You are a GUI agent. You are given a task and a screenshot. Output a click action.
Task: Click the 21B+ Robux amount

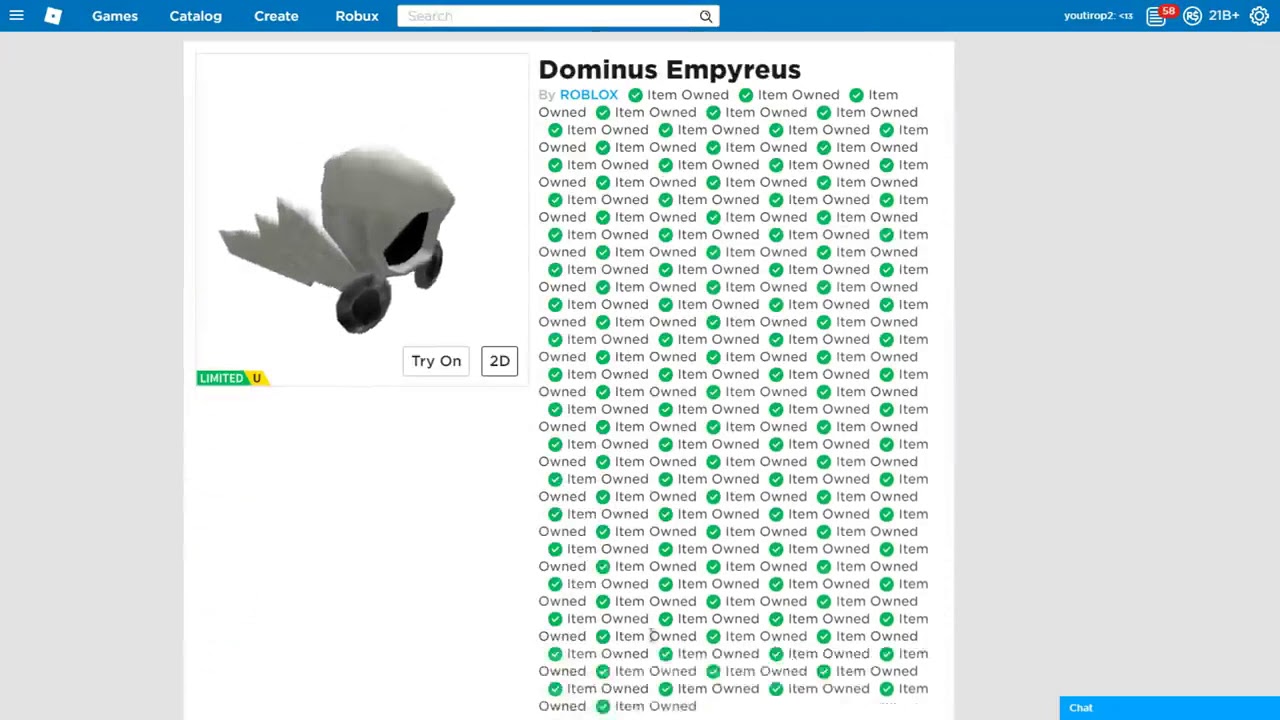[1224, 16]
